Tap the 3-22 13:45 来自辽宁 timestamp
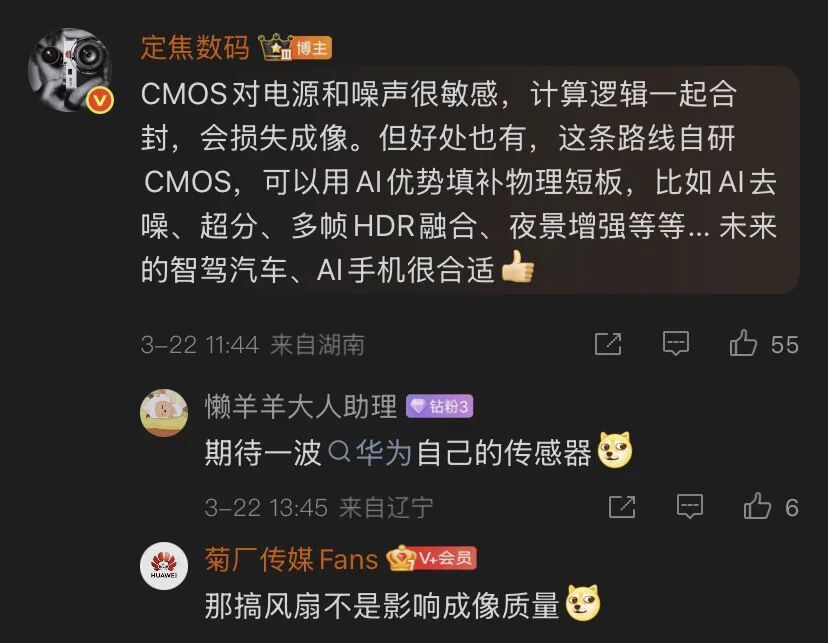Image resolution: width=828 pixels, height=643 pixels. (x=319, y=508)
